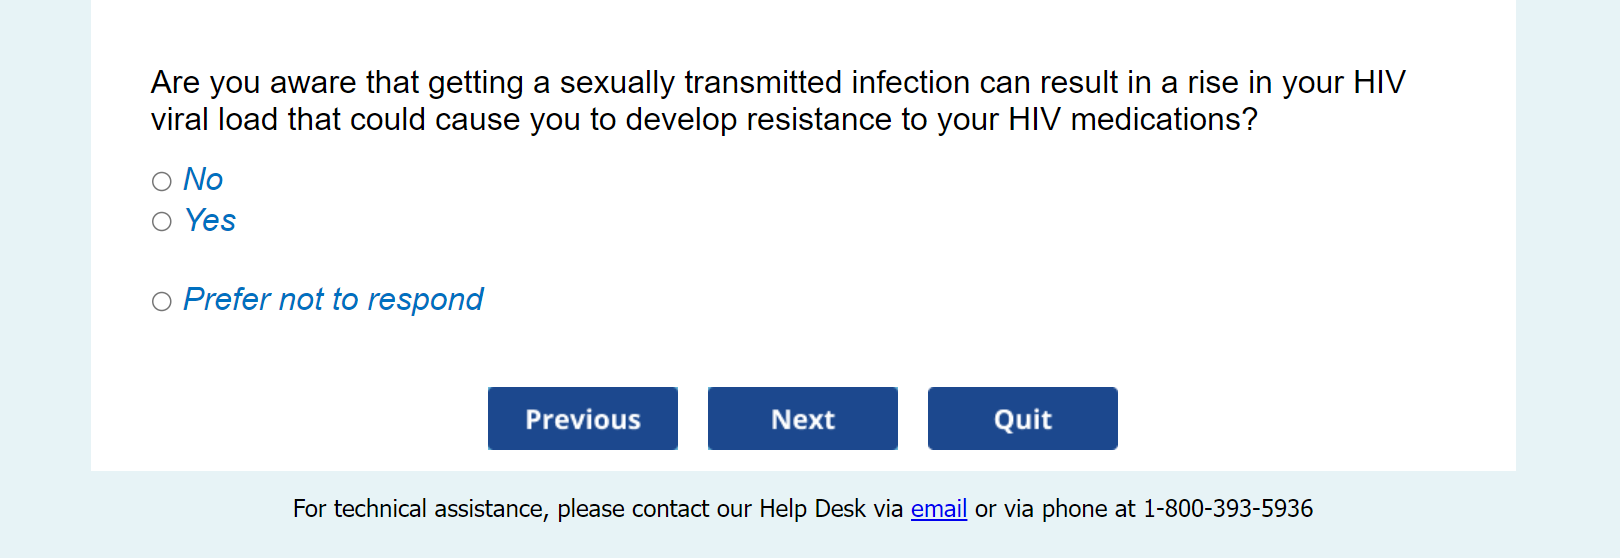Image resolution: width=1620 pixels, height=558 pixels.
Task: Open the Help Desk email link
Action: [938, 509]
